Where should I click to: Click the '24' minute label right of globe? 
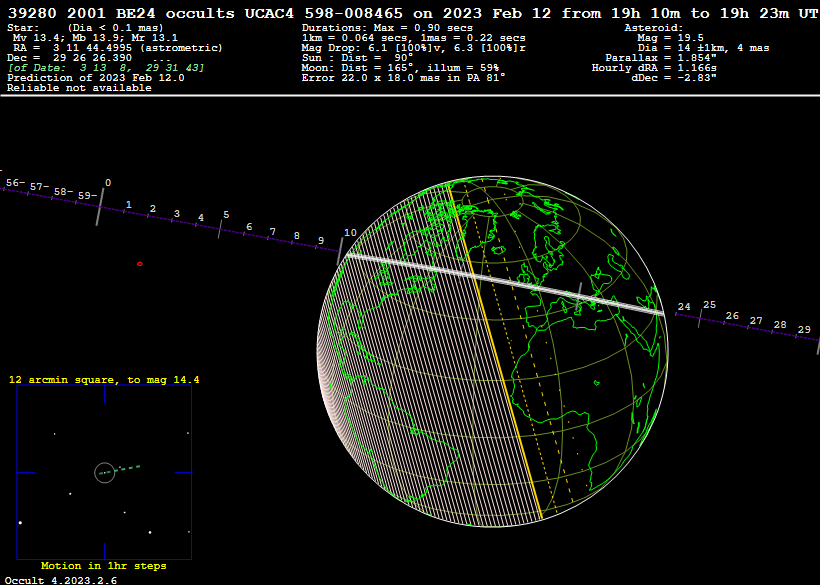(684, 307)
